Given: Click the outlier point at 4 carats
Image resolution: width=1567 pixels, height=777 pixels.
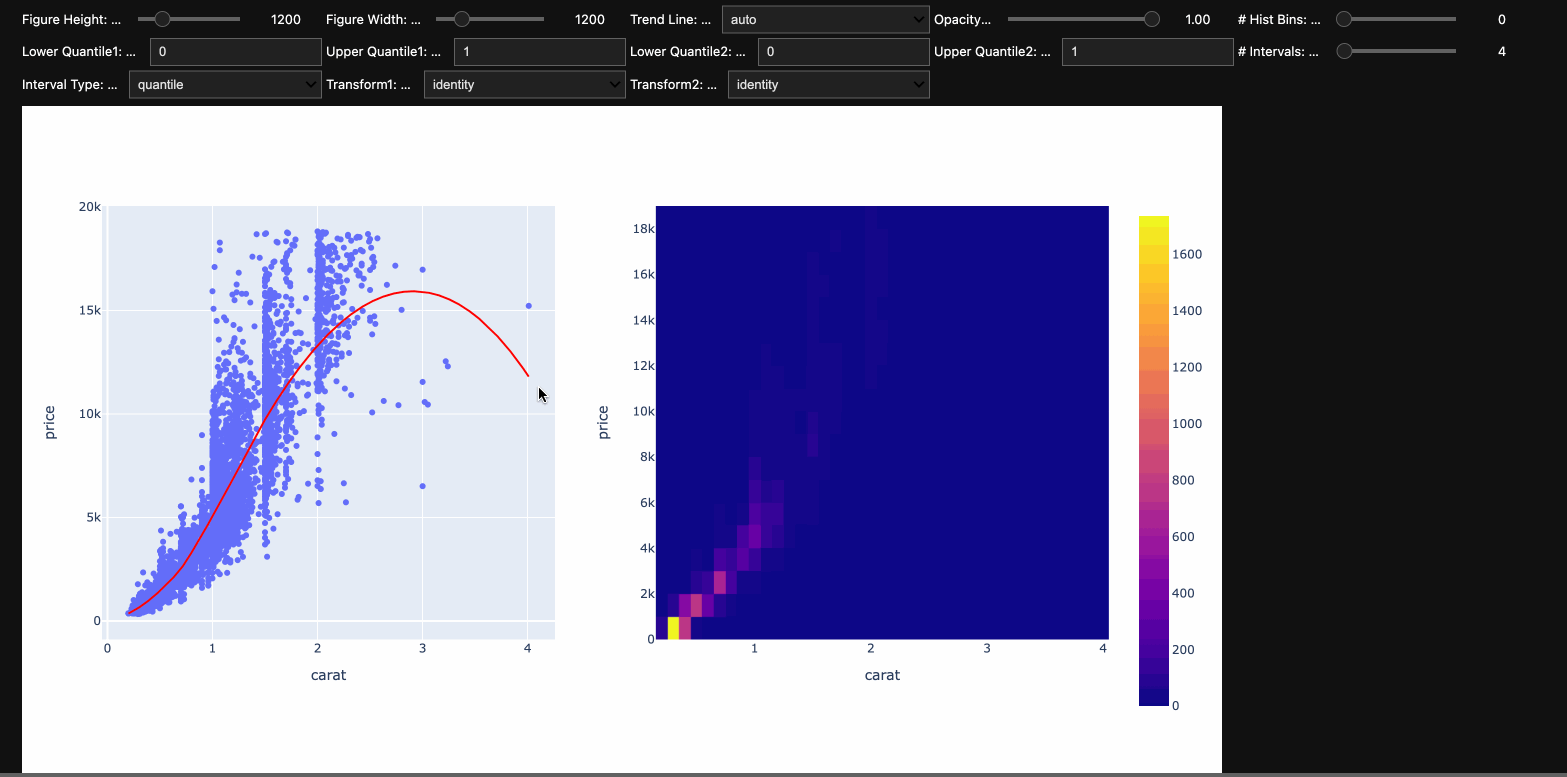Looking at the screenshot, I should coord(528,306).
